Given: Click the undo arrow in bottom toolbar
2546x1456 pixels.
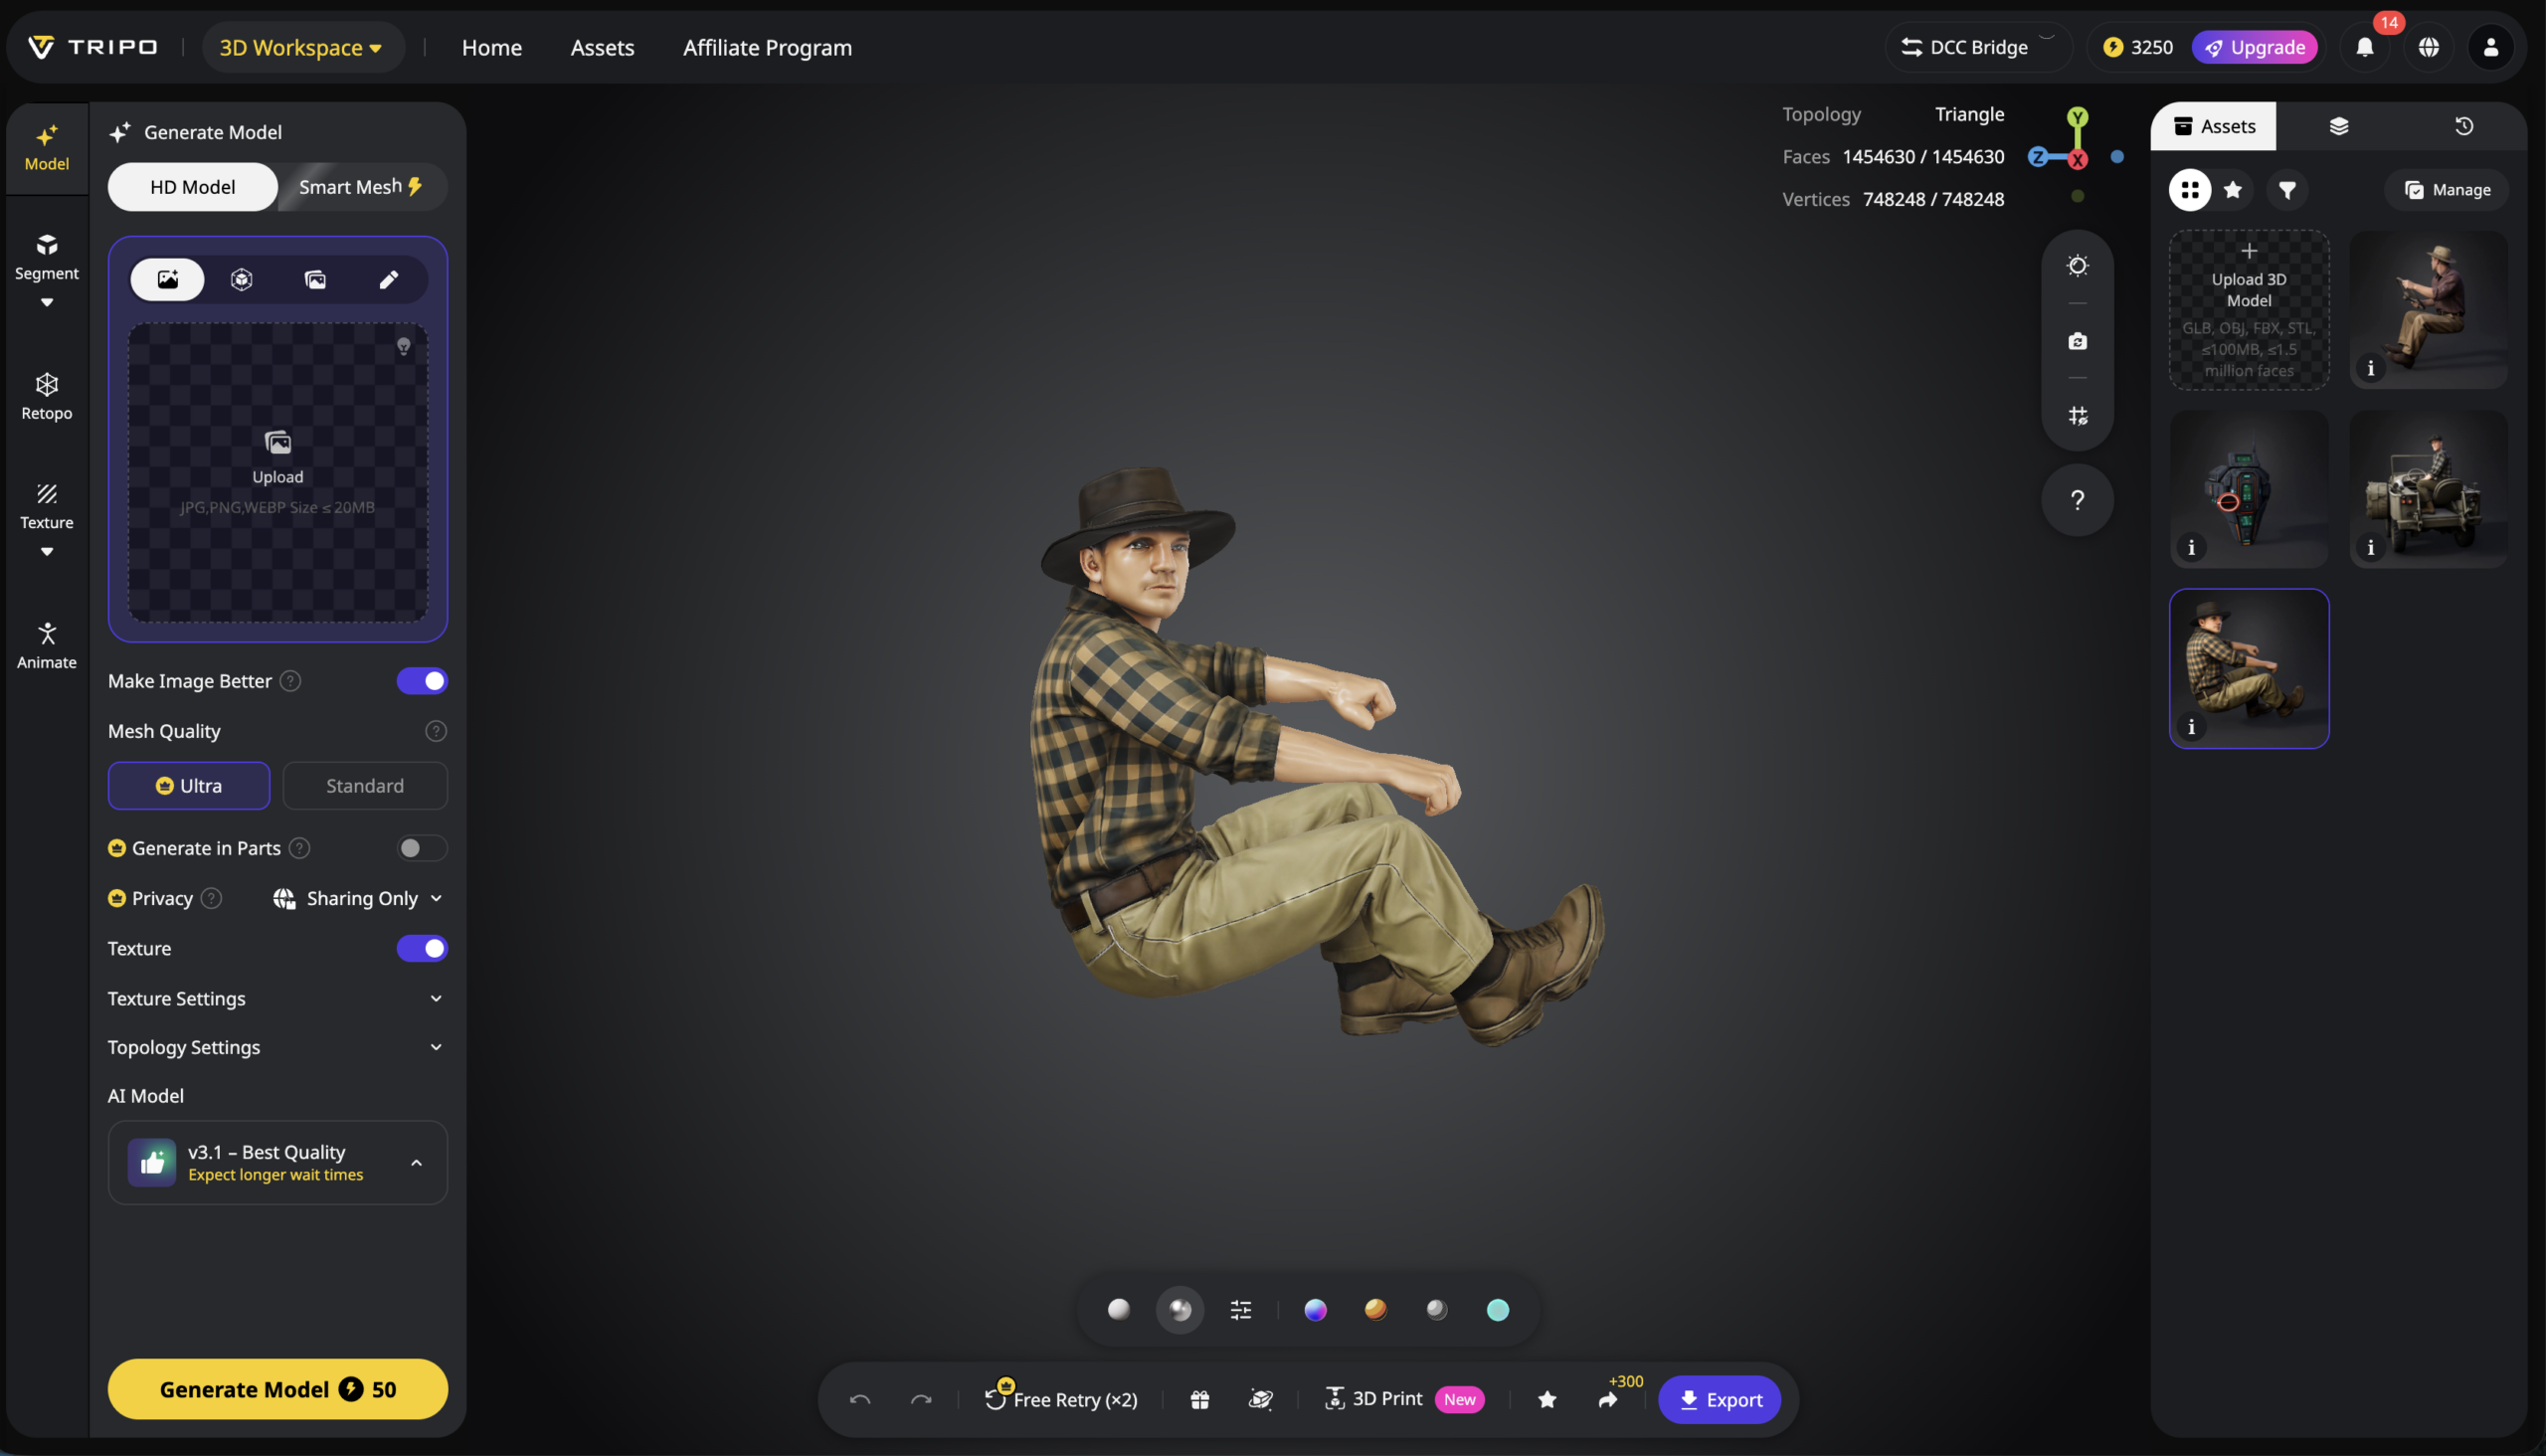Looking at the screenshot, I should [859, 1399].
